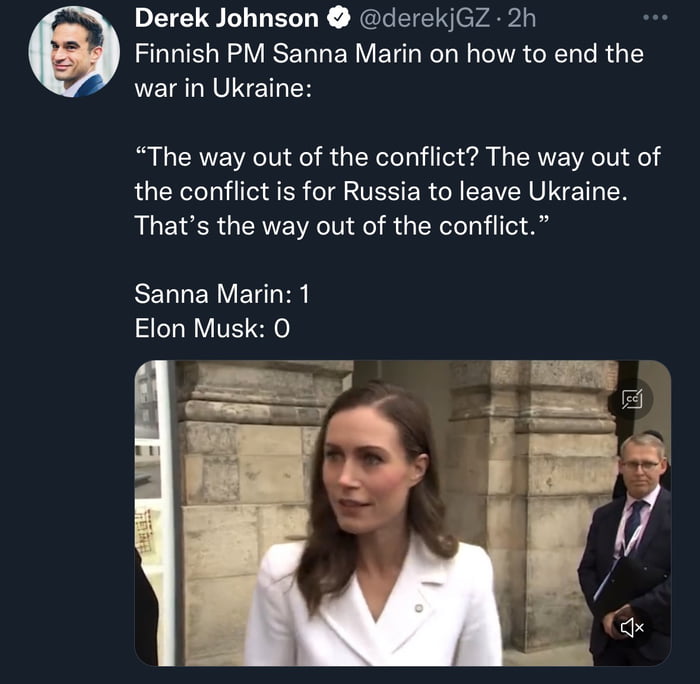Unmute the video with the speaker icon

click(x=632, y=627)
